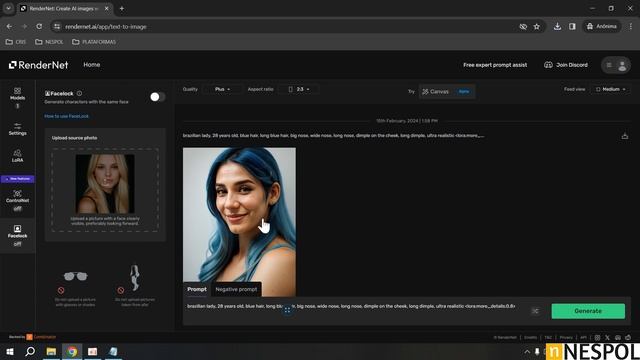
Task: Click Join Discord link
Action: 566,65
